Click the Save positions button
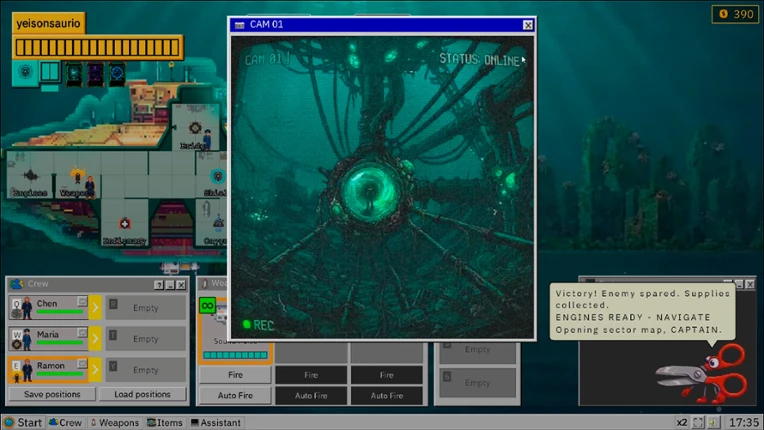Screen dimensions: 764x430 point(52,394)
